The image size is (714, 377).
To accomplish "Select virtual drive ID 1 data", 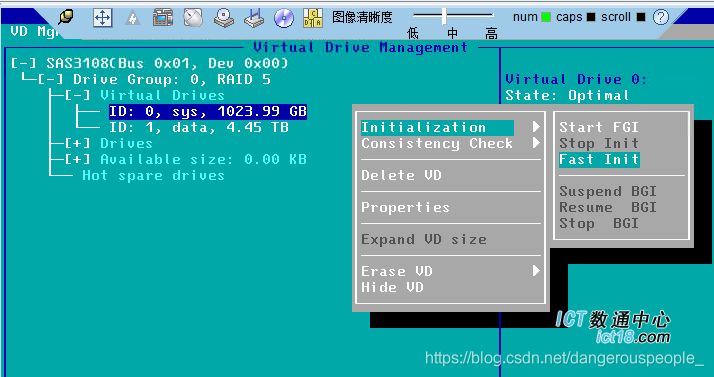I will pos(199,127).
